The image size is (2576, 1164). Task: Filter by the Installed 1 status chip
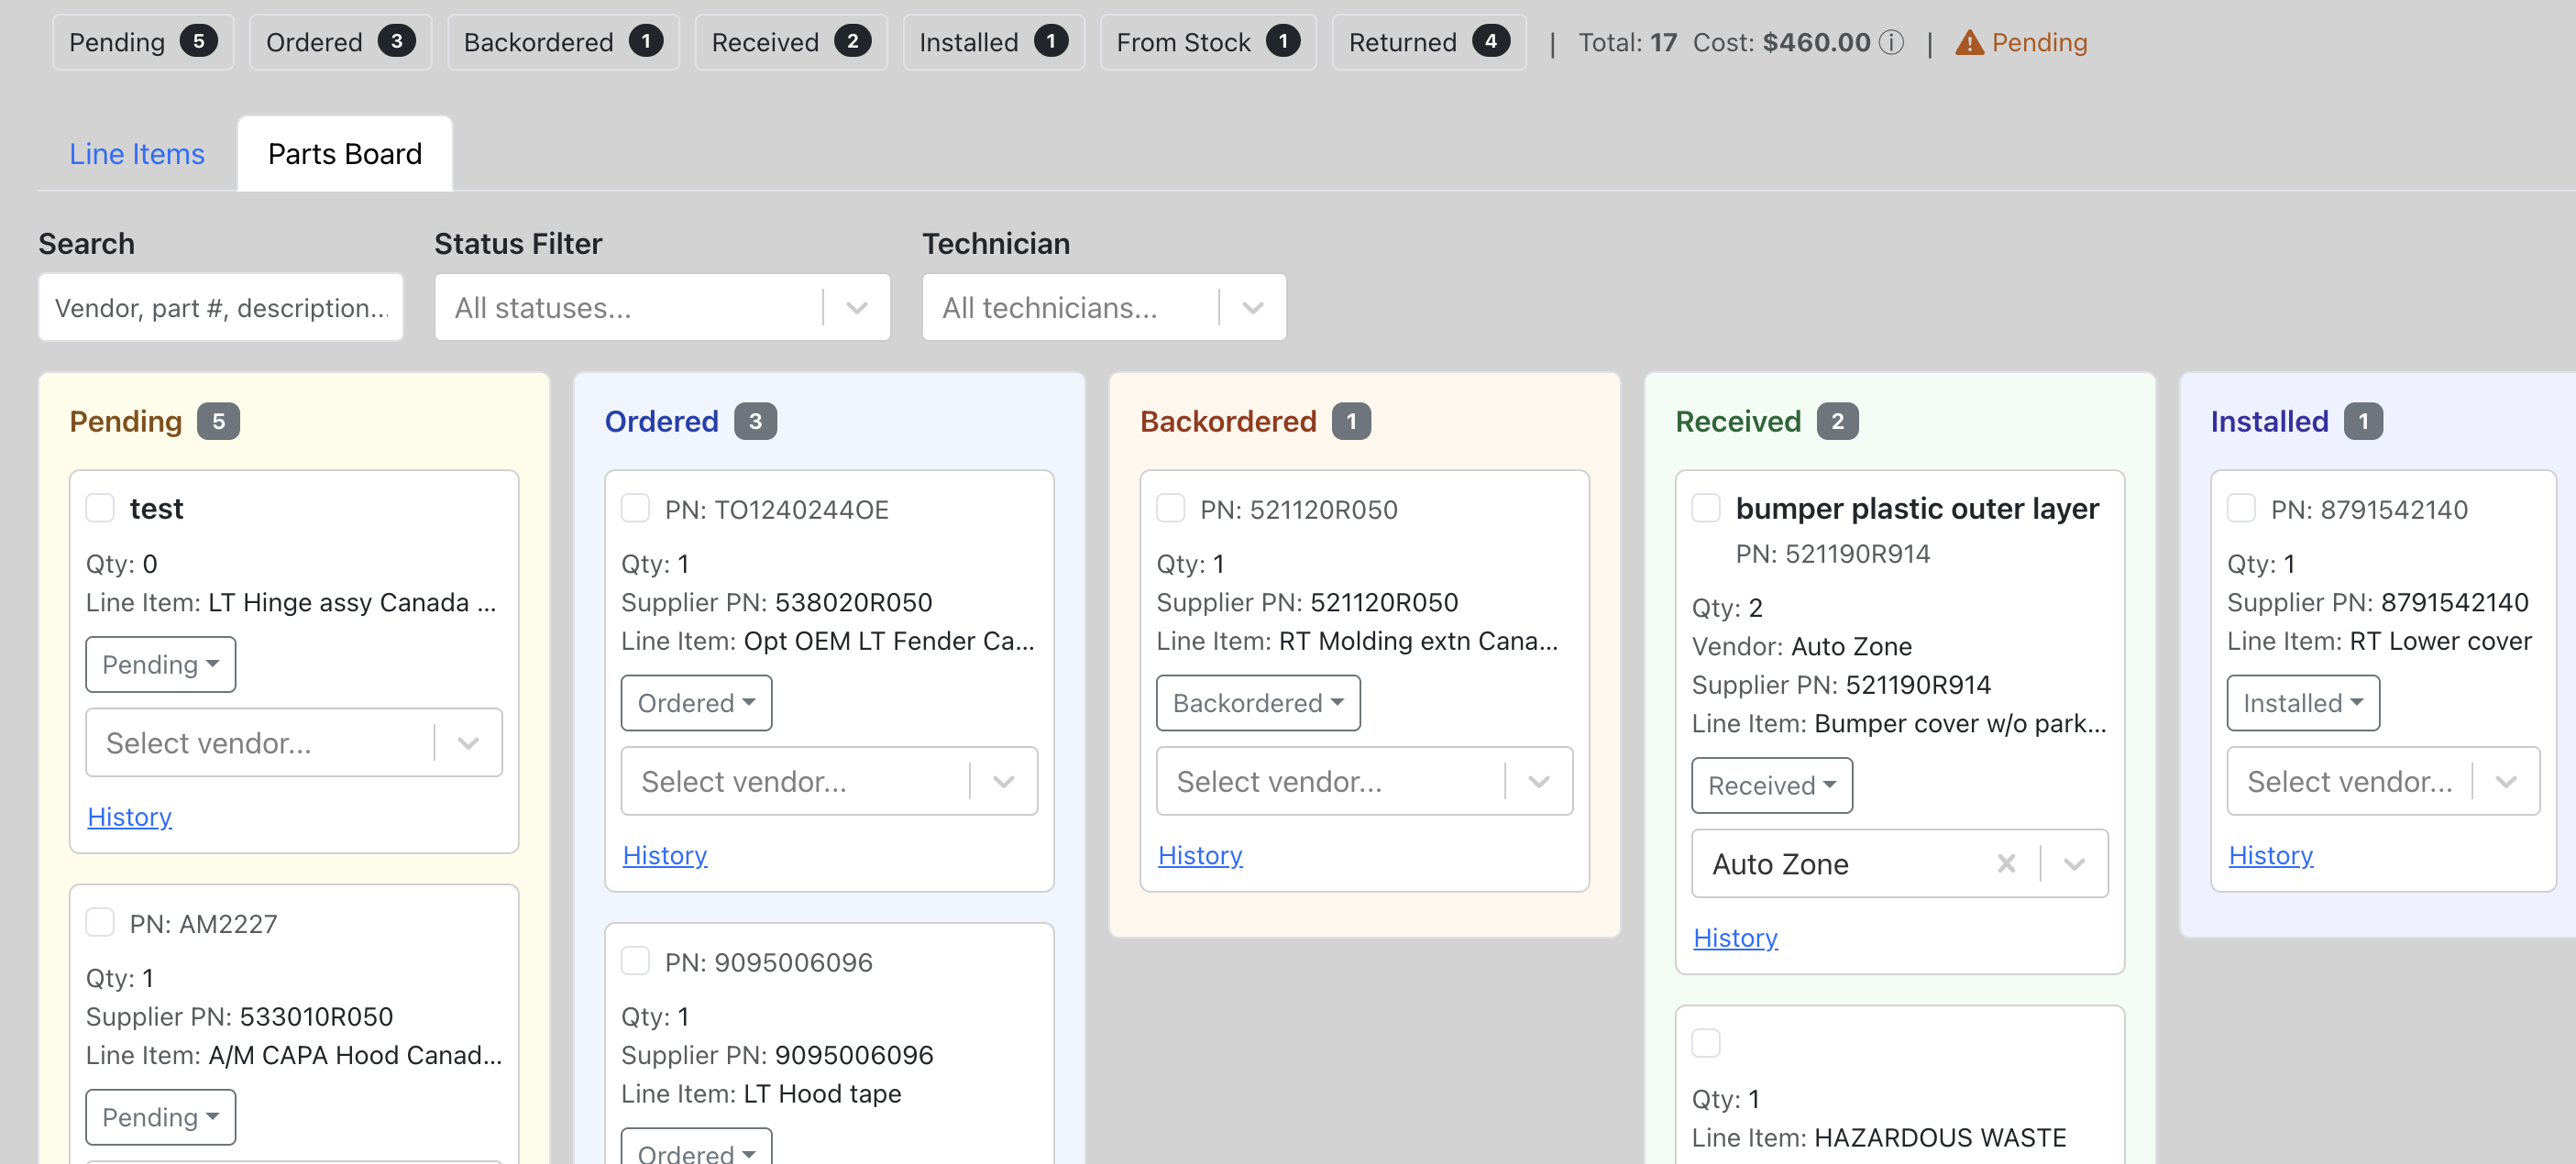[993, 42]
